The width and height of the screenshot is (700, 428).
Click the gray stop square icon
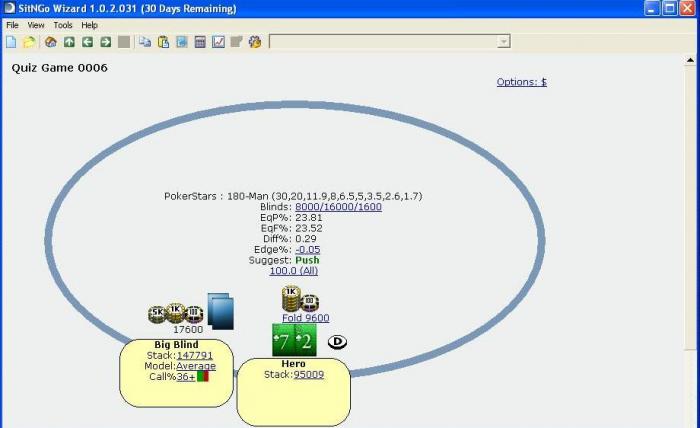click(x=124, y=42)
